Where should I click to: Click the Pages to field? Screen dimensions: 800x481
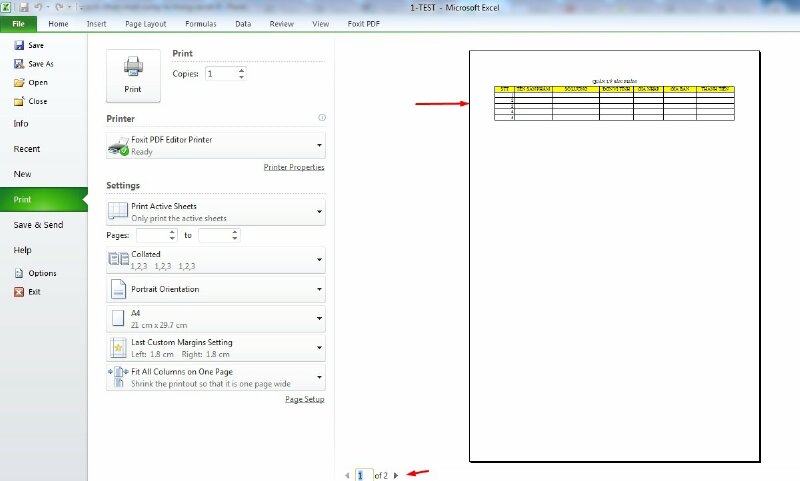(x=214, y=235)
